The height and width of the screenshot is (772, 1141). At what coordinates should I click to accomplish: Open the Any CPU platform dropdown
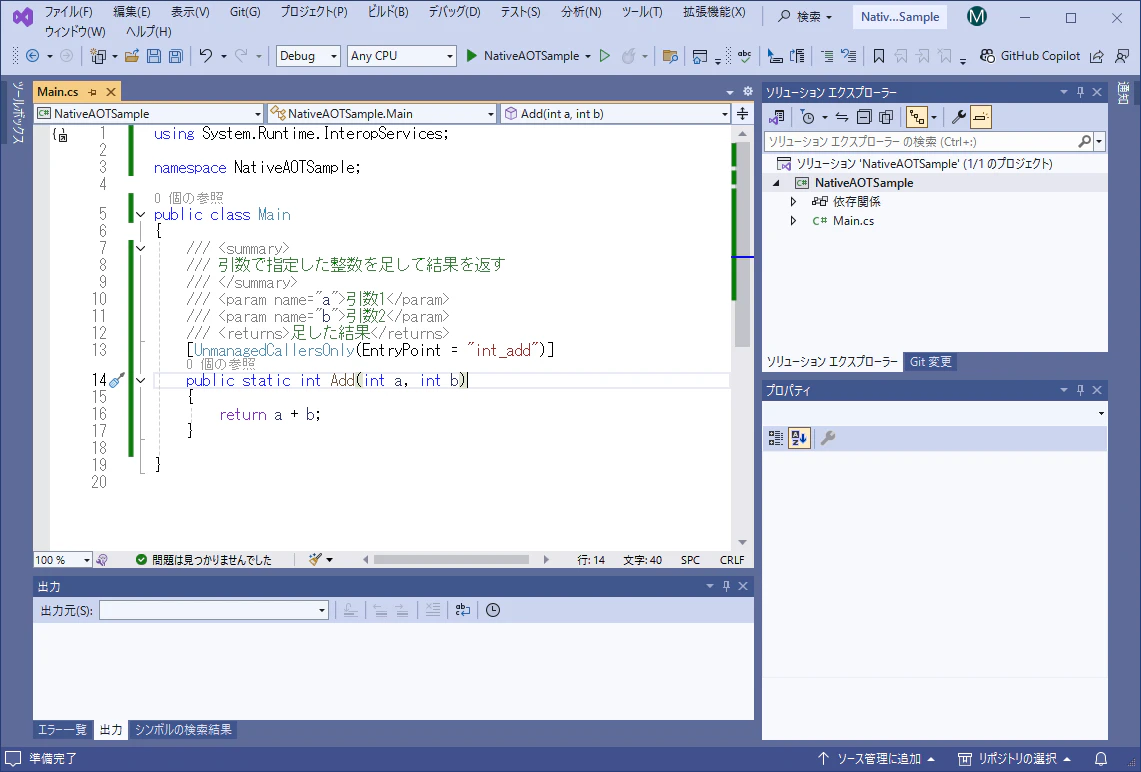pyautogui.click(x=402, y=56)
